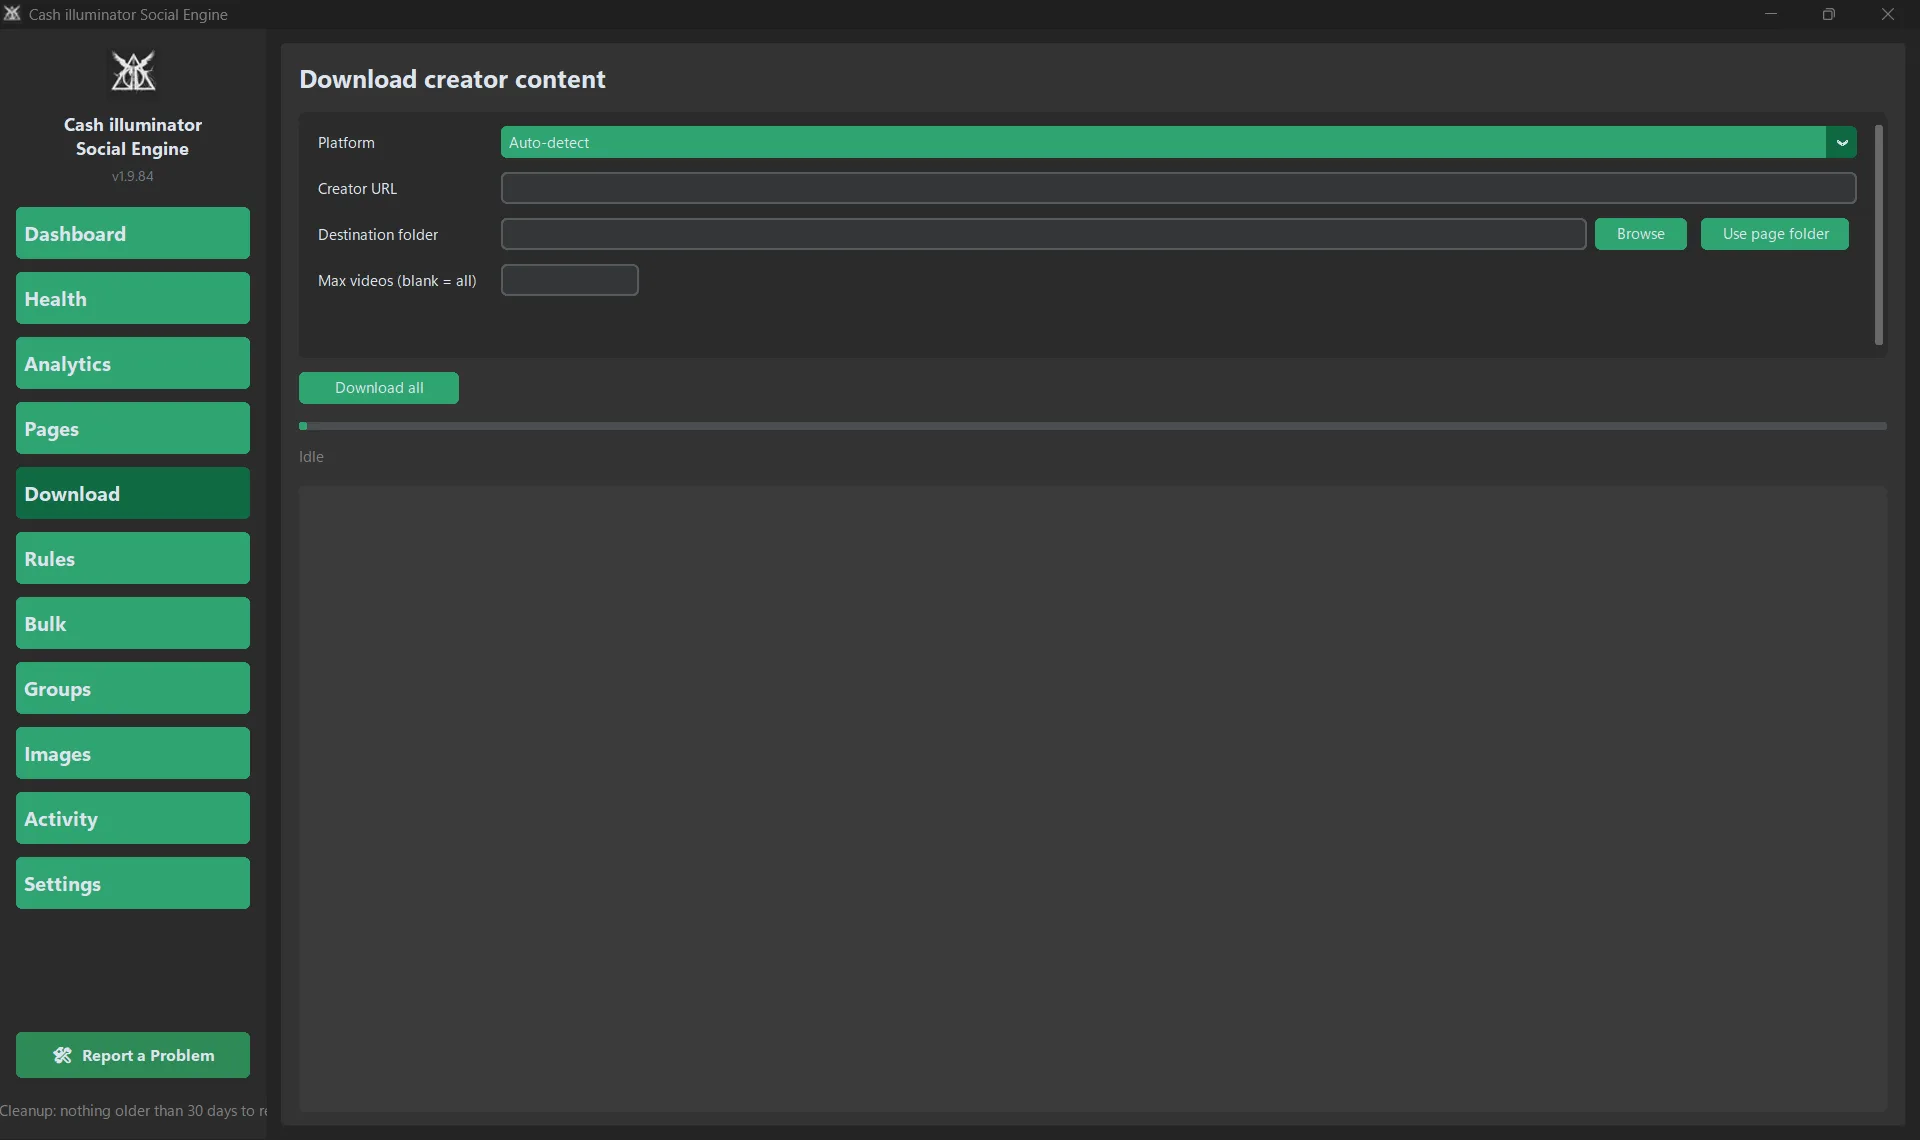This screenshot has width=1920, height=1140.
Task: Expand the Platform dropdown arrow
Action: point(1841,142)
